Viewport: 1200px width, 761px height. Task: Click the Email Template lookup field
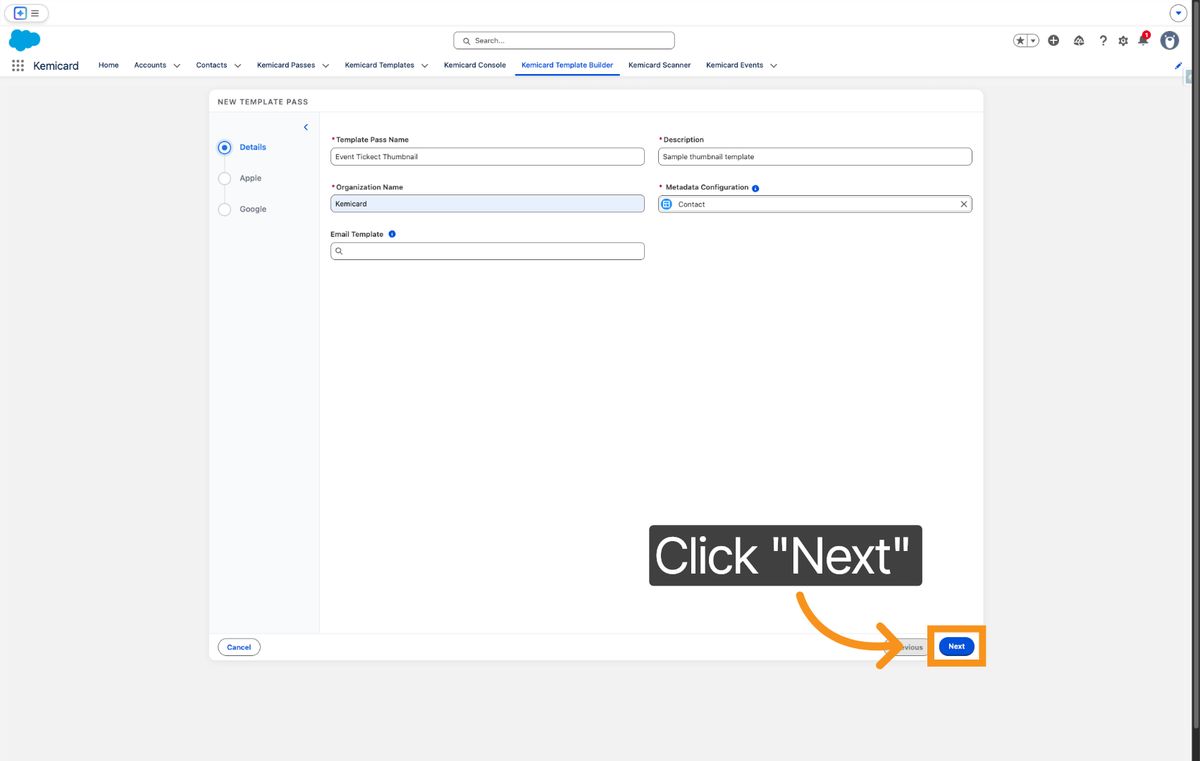pos(487,251)
